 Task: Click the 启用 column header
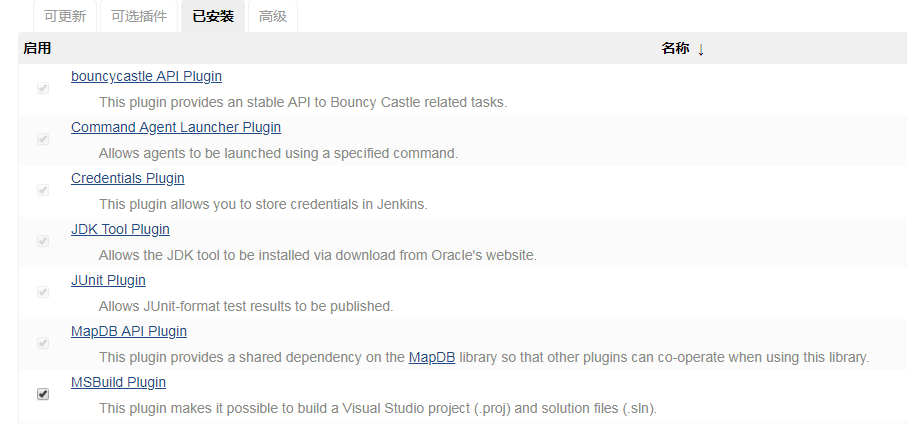pos(37,49)
